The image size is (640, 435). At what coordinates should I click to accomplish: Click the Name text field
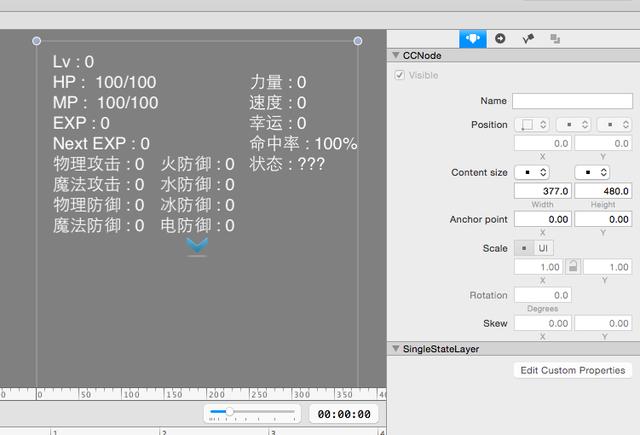[572, 101]
